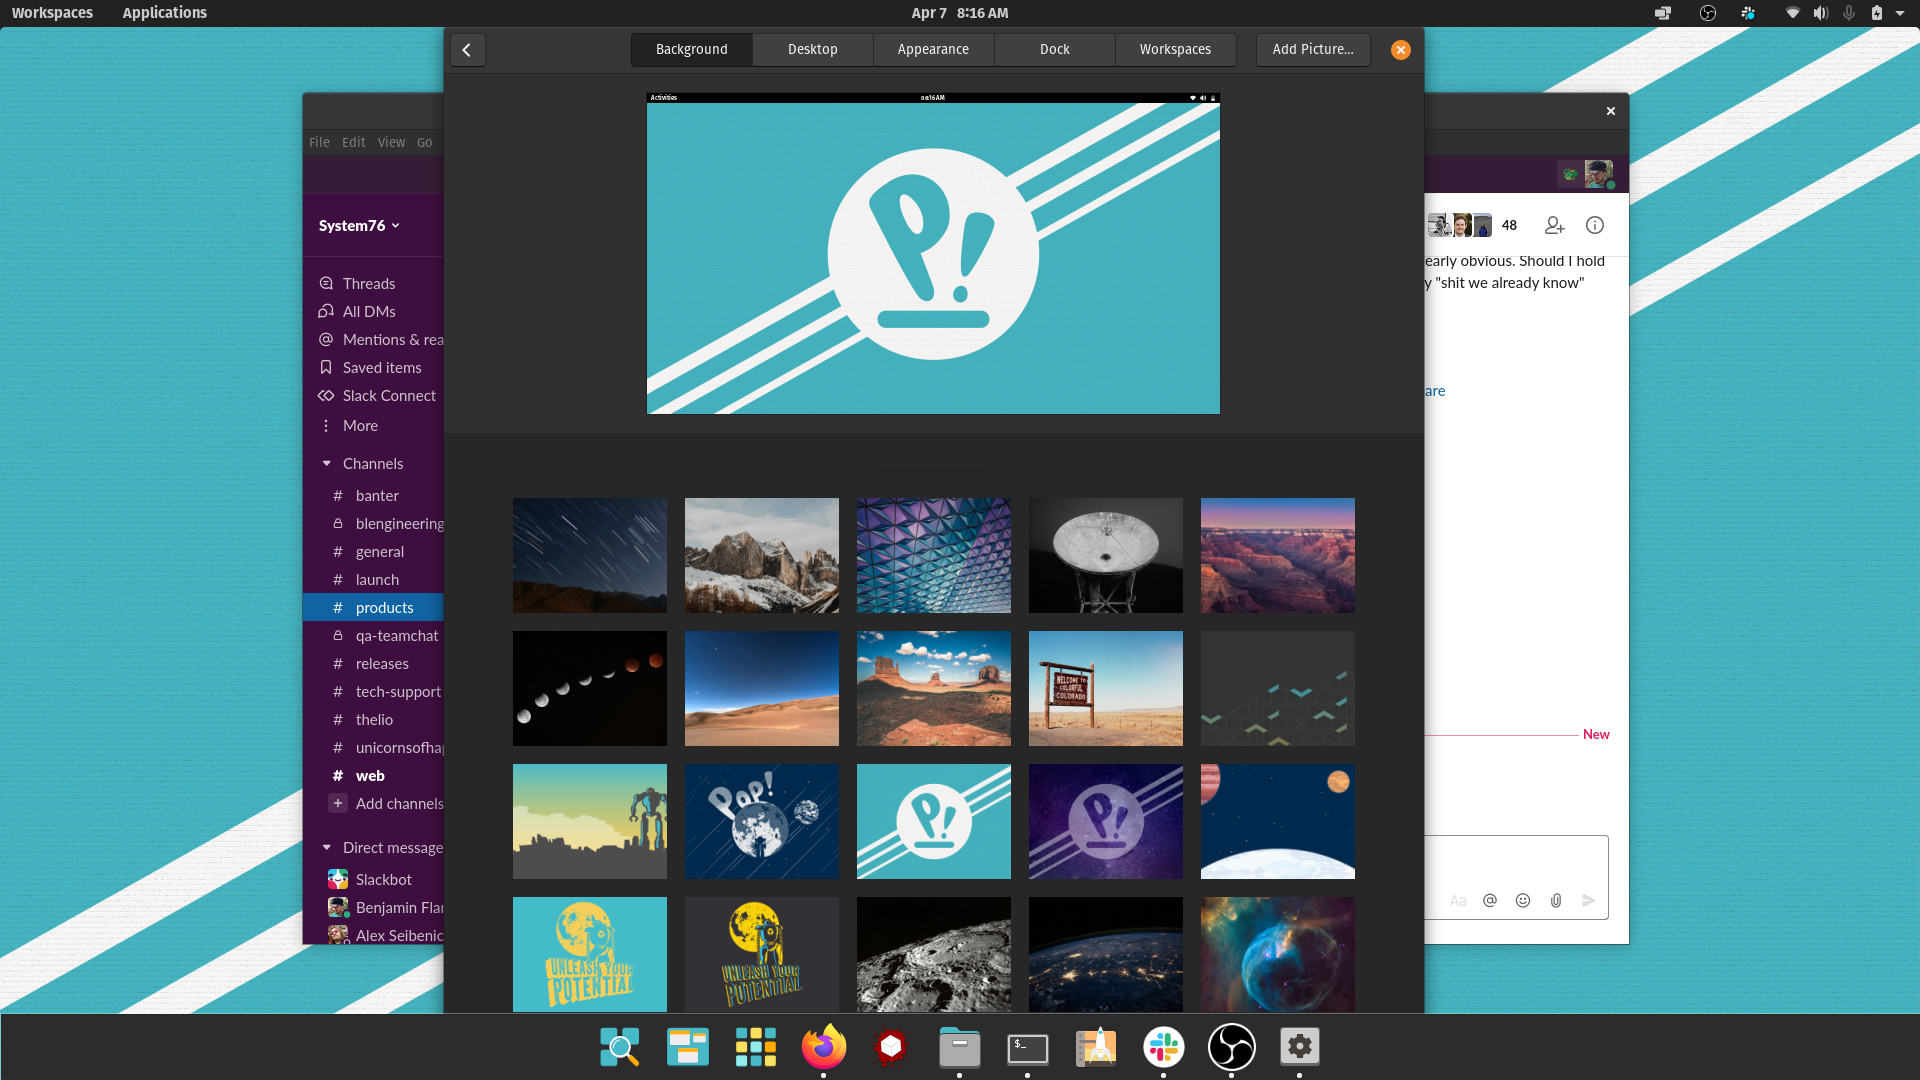Viewport: 1920px width, 1080px height.
Task: Click the Settings gear in the dock
Action: 1299,1047
